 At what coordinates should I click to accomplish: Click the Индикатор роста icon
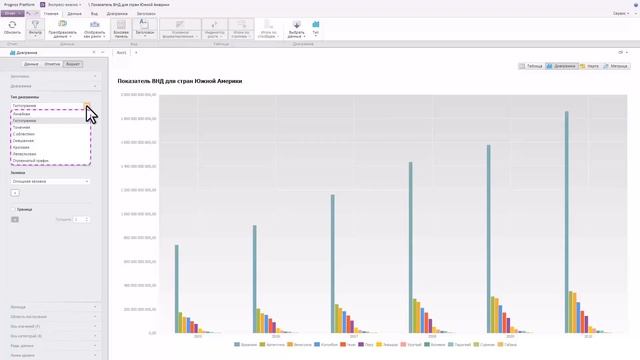point(214,24)
